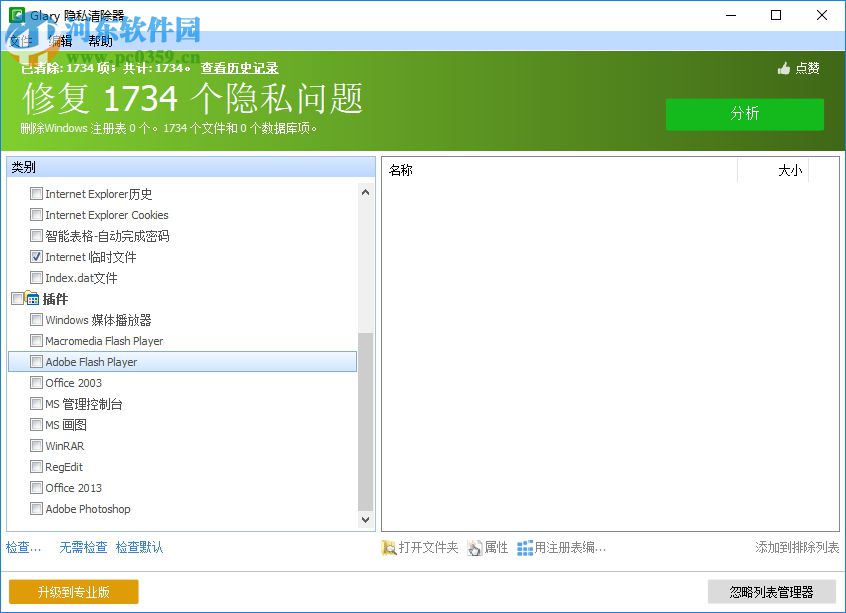Sort results by the 大小 column

tap(790, 170)
